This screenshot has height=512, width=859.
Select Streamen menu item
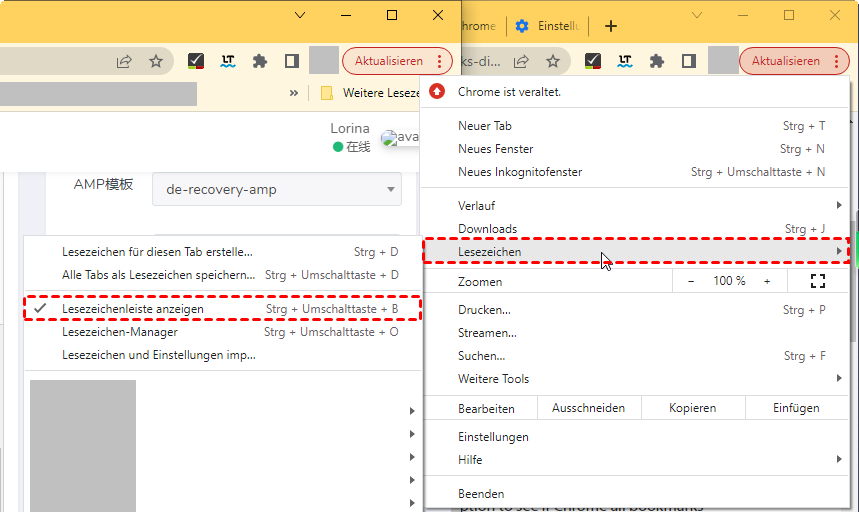(x=635, y=333)
